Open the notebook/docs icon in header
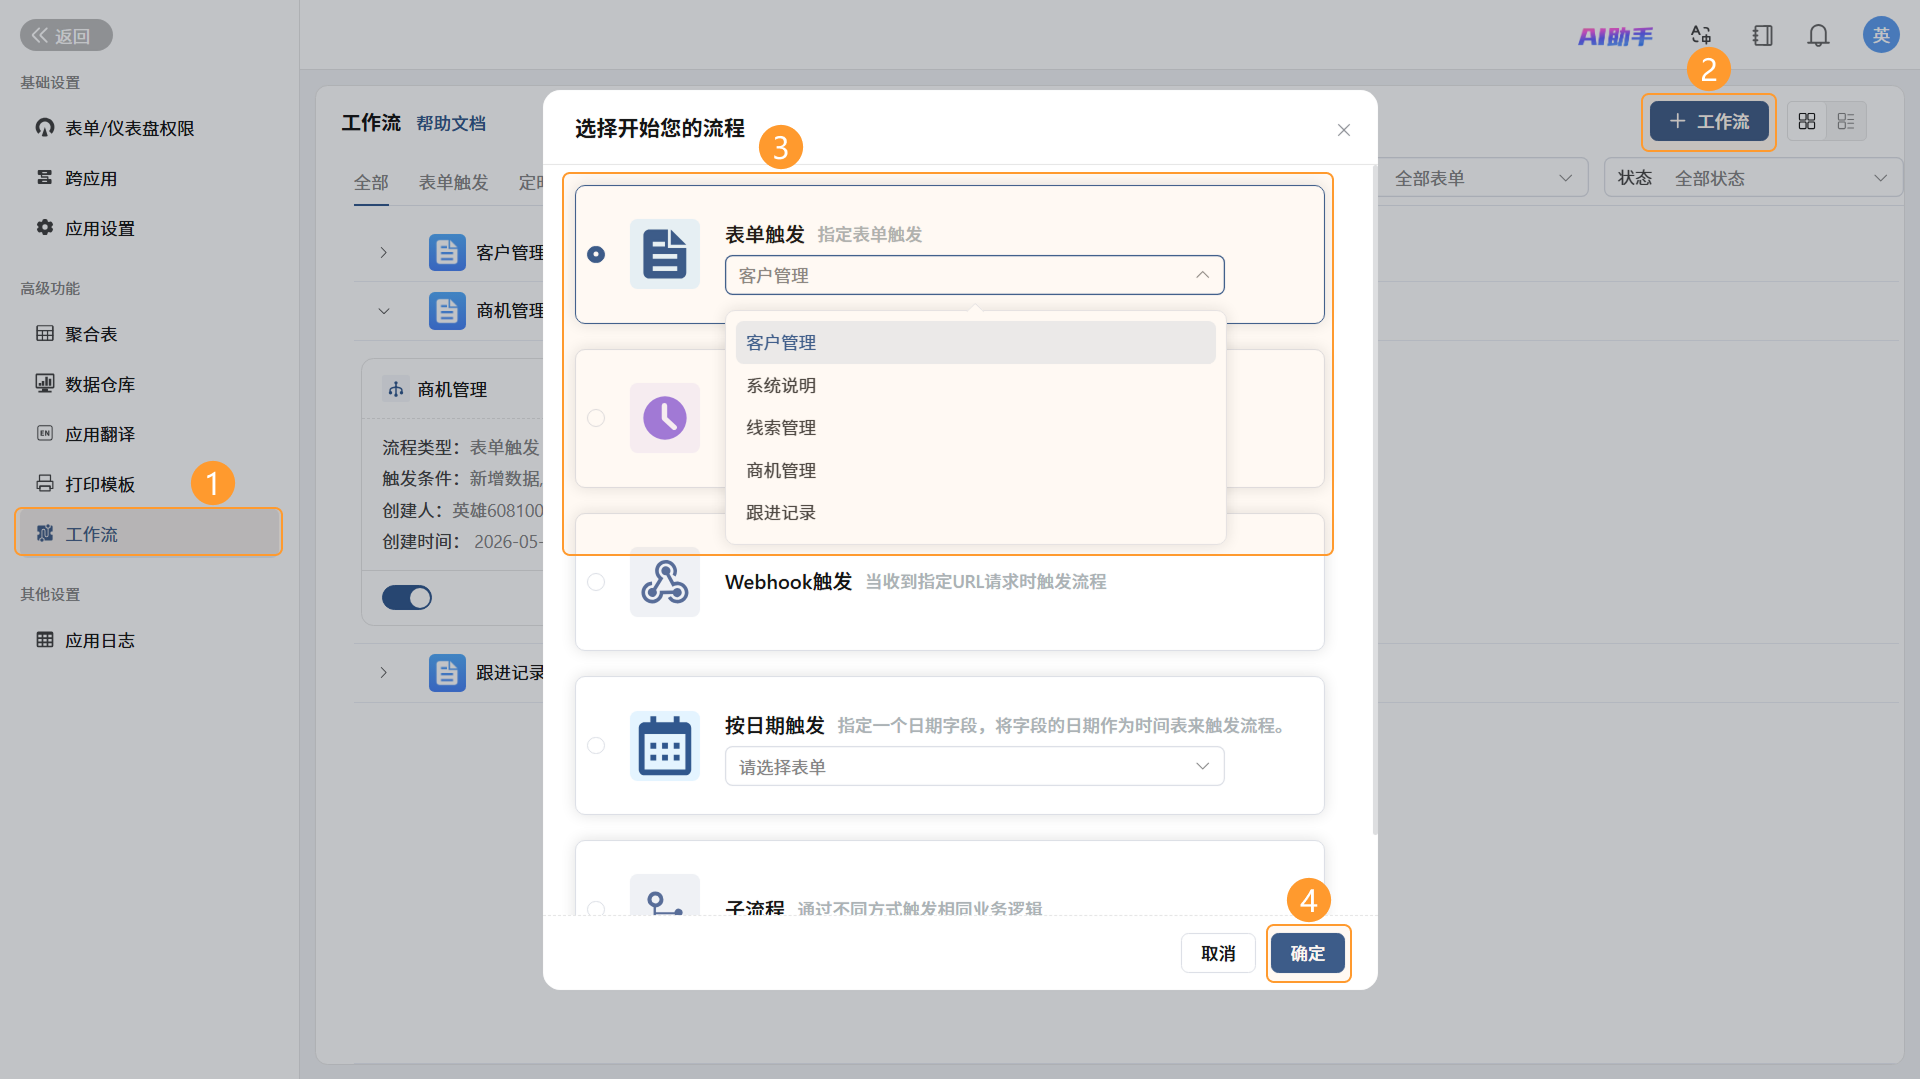The height and width of the screenshot is (1079, 1920). point(1762,36)
